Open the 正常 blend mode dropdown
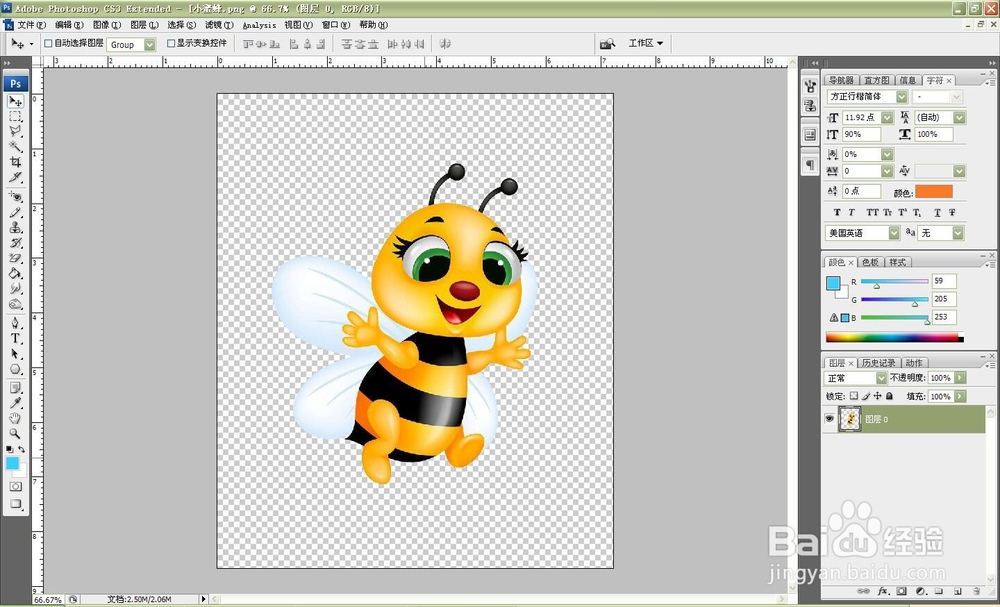1000x607 pixels. click(x=881, y=378)
